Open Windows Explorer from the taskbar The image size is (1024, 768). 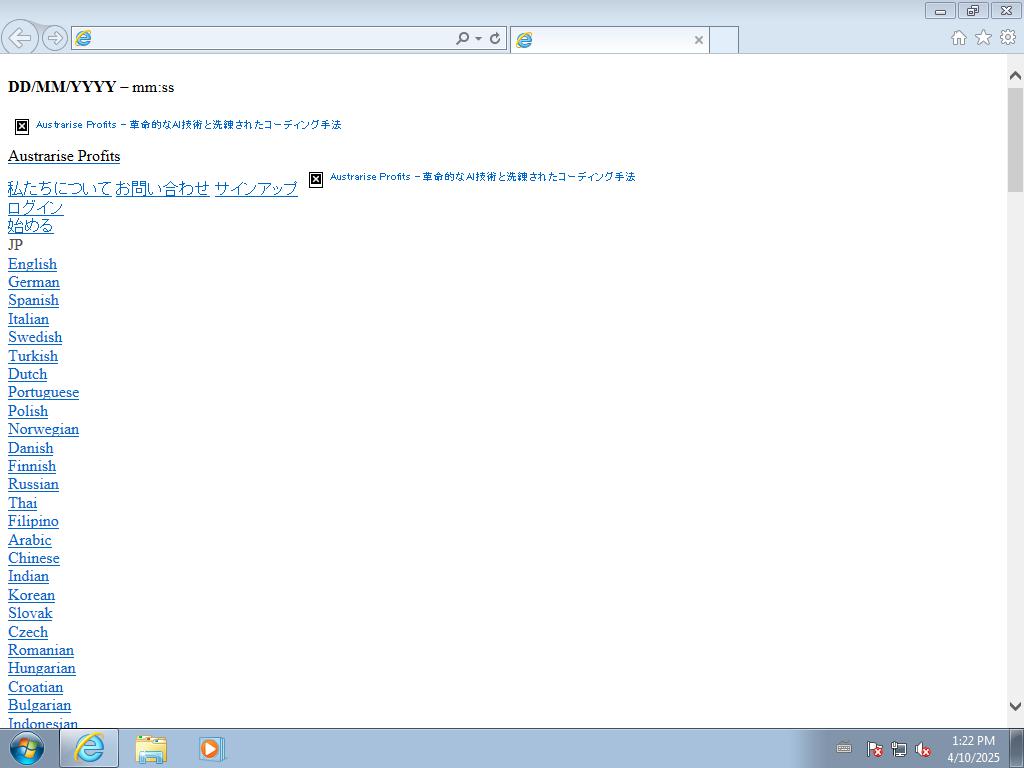151,748
